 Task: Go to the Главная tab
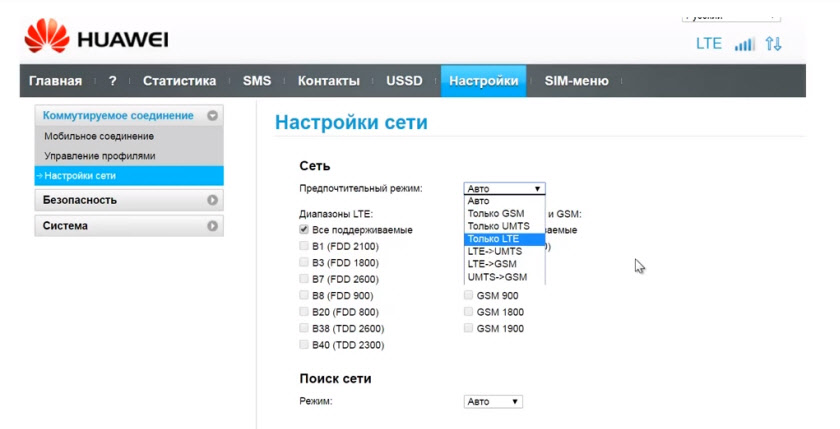(56, 81)
